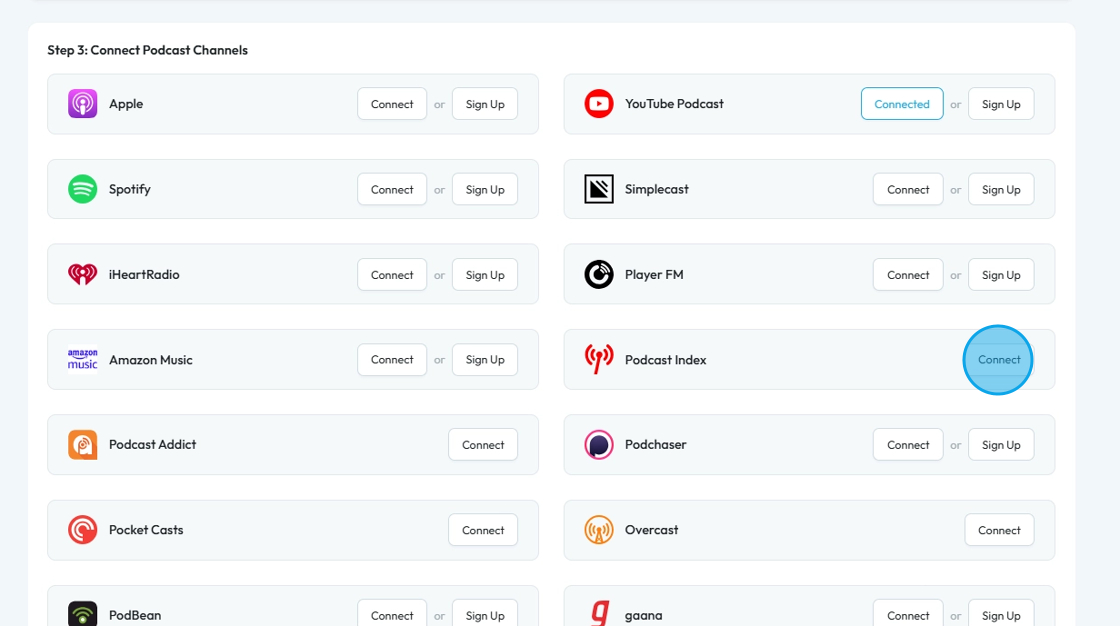Sign up for Amazon Music
Image resolution: width=1120 pixels, height=626 pixels.
tap(485, 359)
